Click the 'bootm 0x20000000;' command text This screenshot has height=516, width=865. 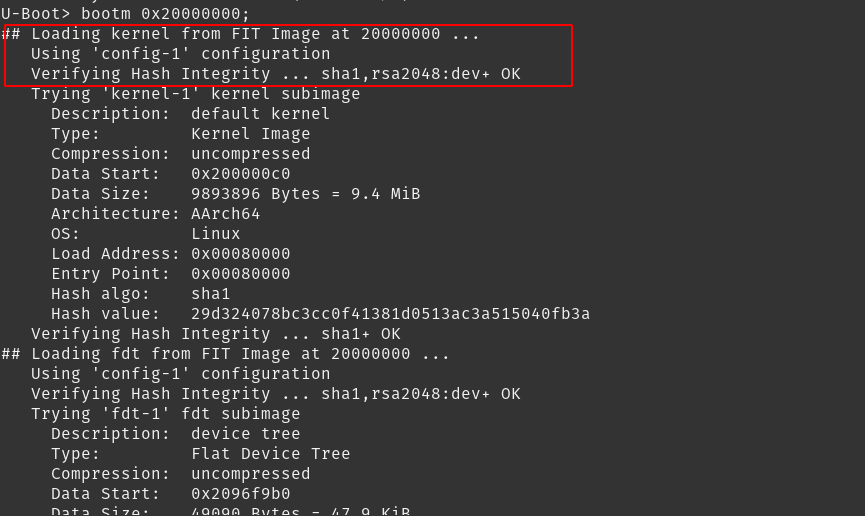point(165,13)
